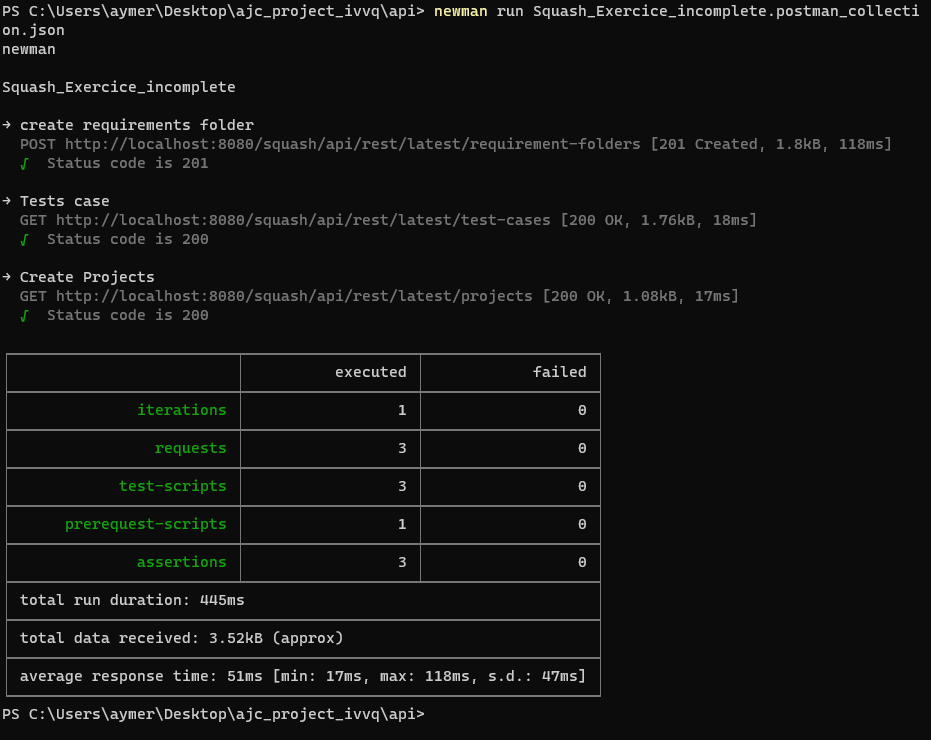The image size is (931, 740).
Task: Click the arrow before Create Projects
Action: point(7,277)
